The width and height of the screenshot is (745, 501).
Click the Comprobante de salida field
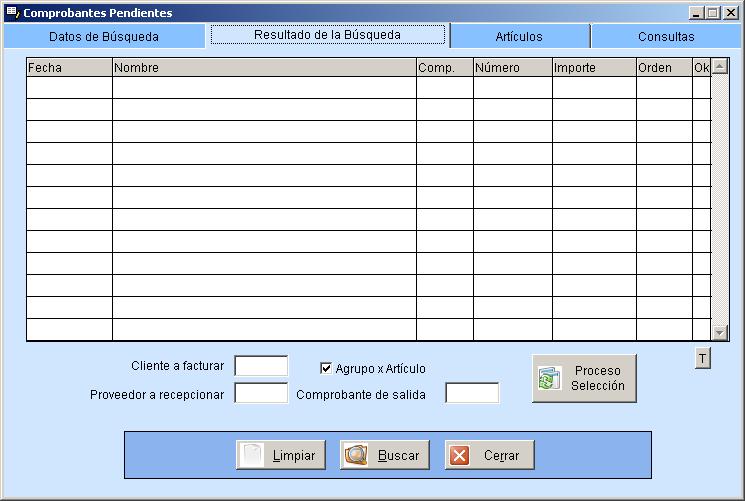tap(472, 394)
